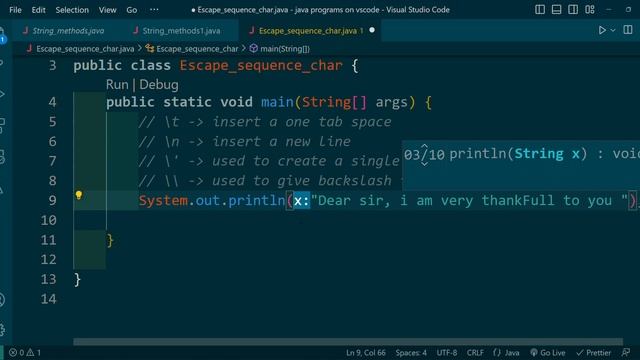640x360 pixels.
Task: Click the horizontal editor scrollbar
Action: point(348,342)
